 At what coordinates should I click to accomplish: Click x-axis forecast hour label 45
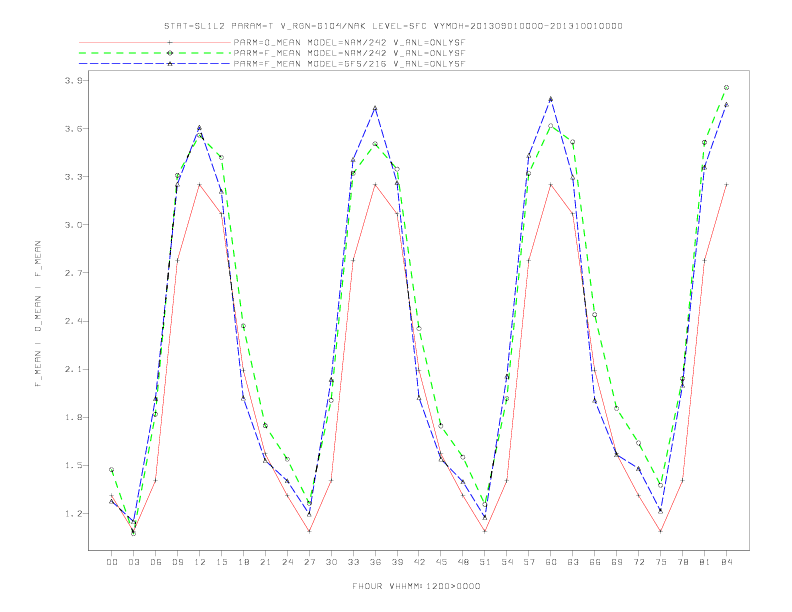[x=441, y=562]
